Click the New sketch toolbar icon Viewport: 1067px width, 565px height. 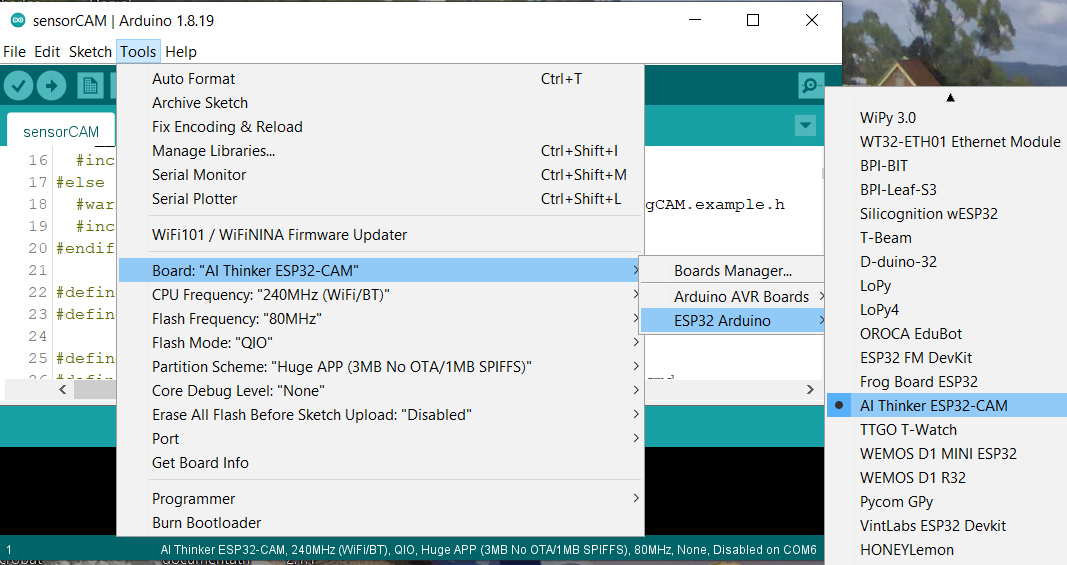[91, 86]
